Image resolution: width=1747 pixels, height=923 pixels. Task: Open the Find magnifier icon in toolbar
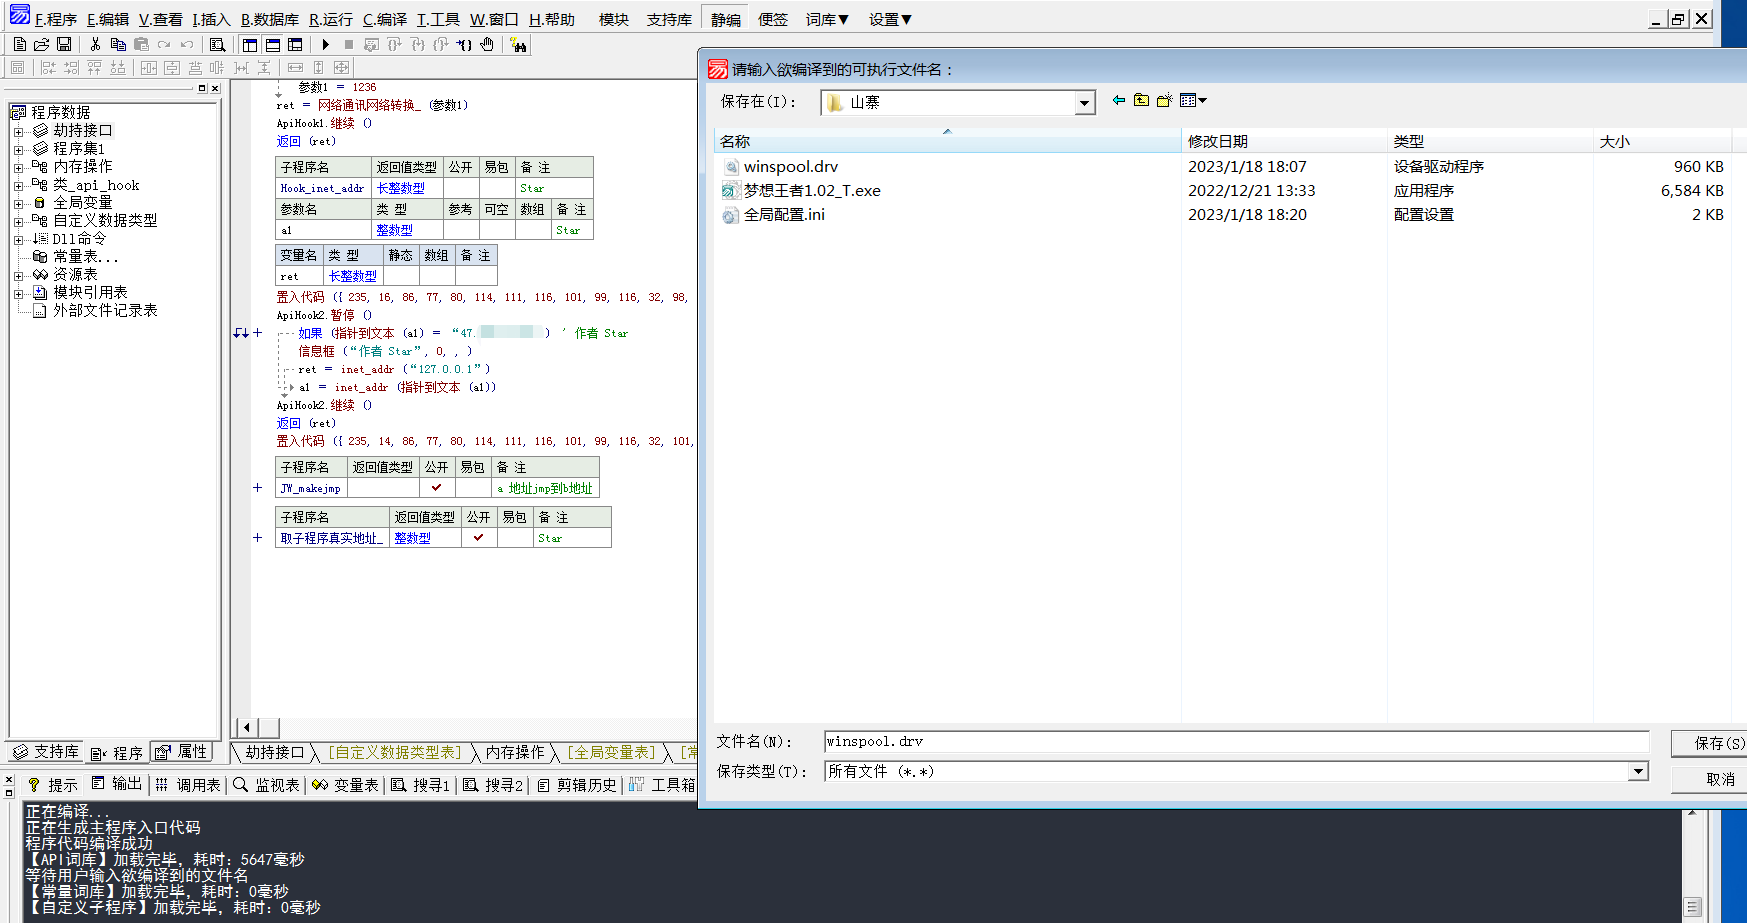coord(217,44)
